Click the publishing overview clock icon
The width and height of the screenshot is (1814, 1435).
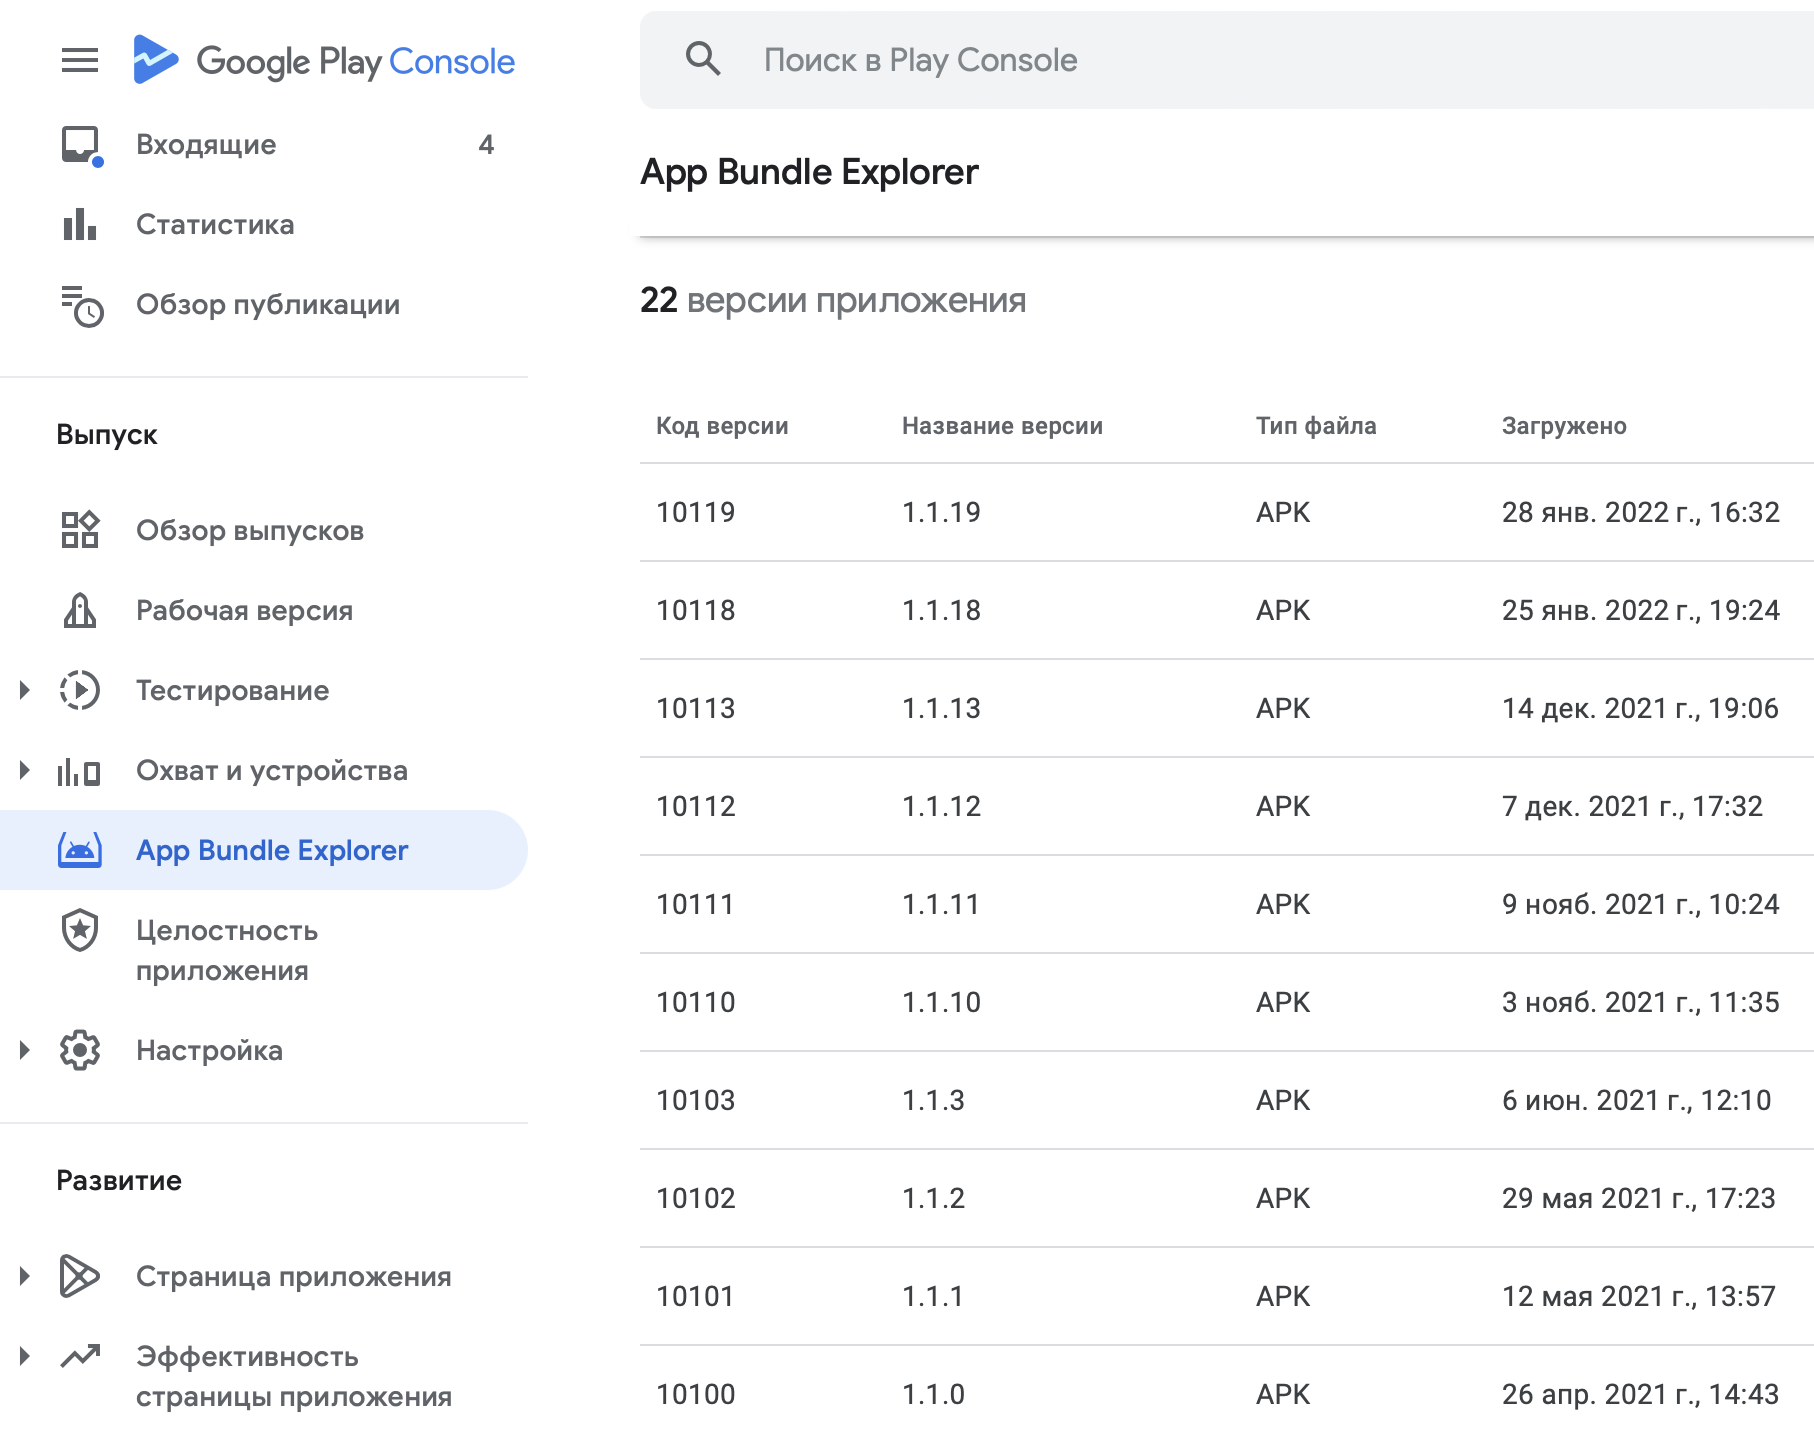[x=82, y=305]
